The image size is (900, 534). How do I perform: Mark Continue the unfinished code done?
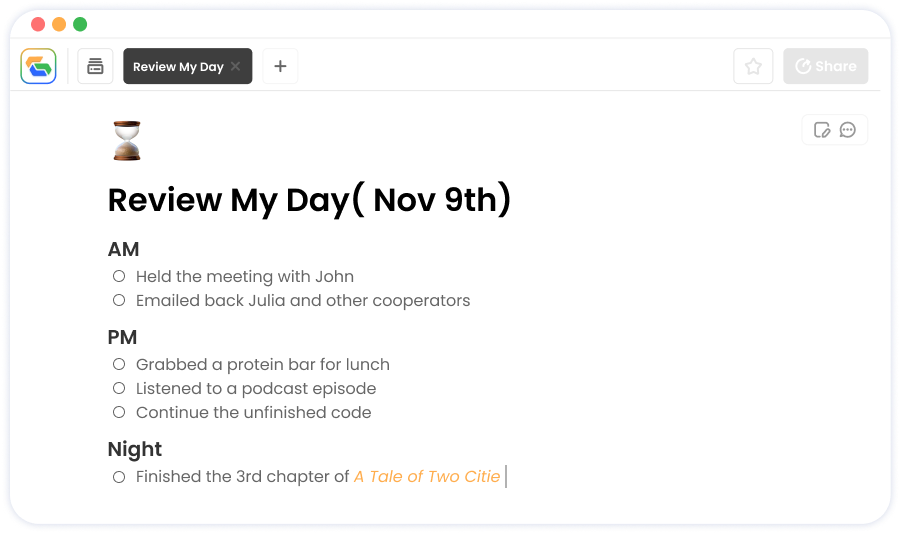pos(119,412)
